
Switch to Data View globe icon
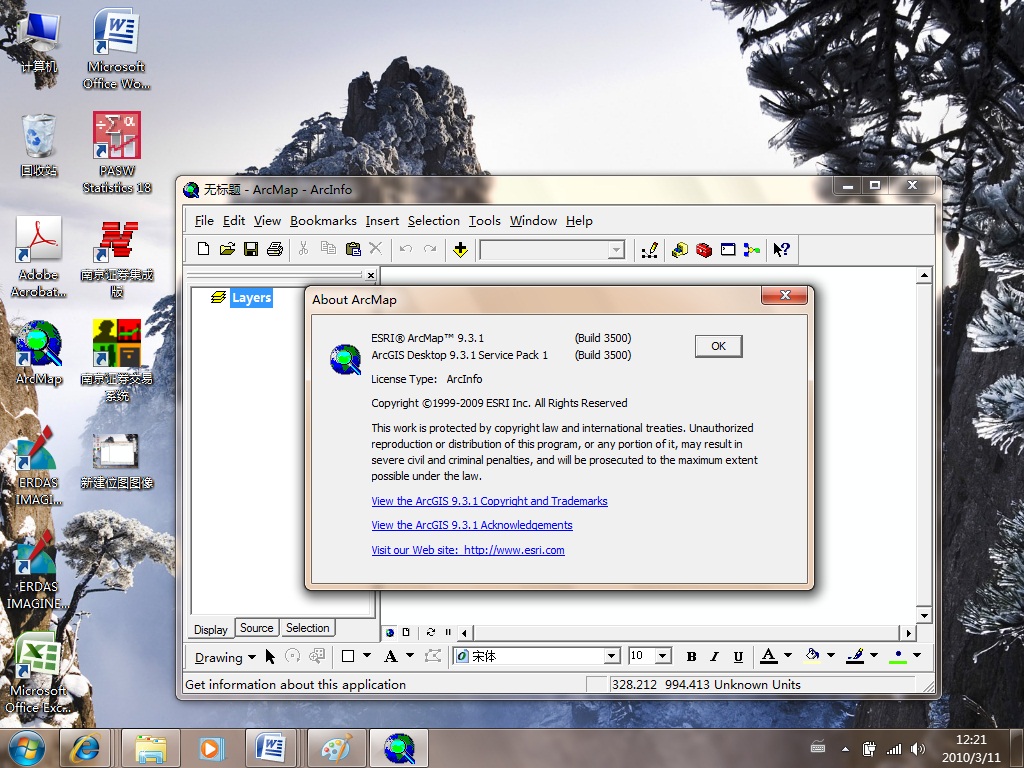[390, 632]
